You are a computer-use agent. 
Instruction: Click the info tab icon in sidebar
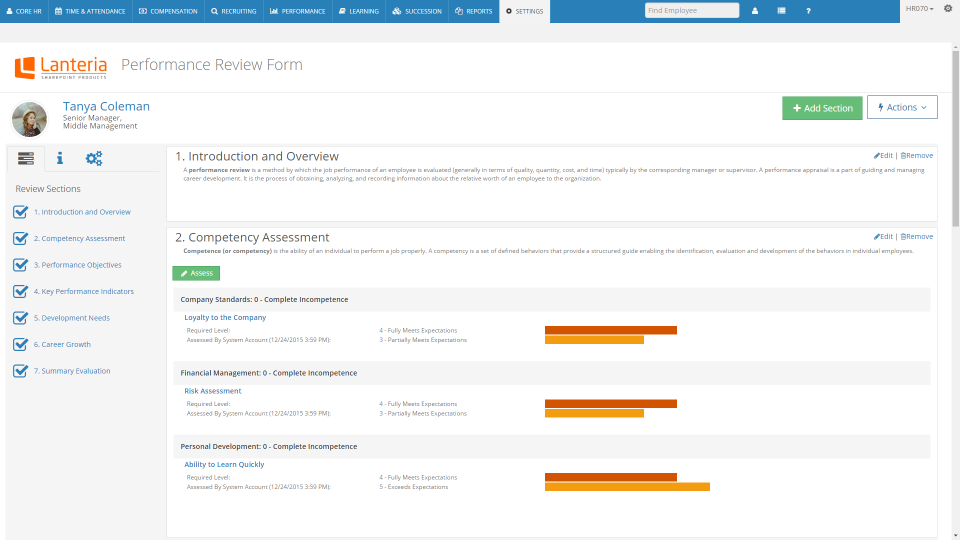[x=60, y=158]
